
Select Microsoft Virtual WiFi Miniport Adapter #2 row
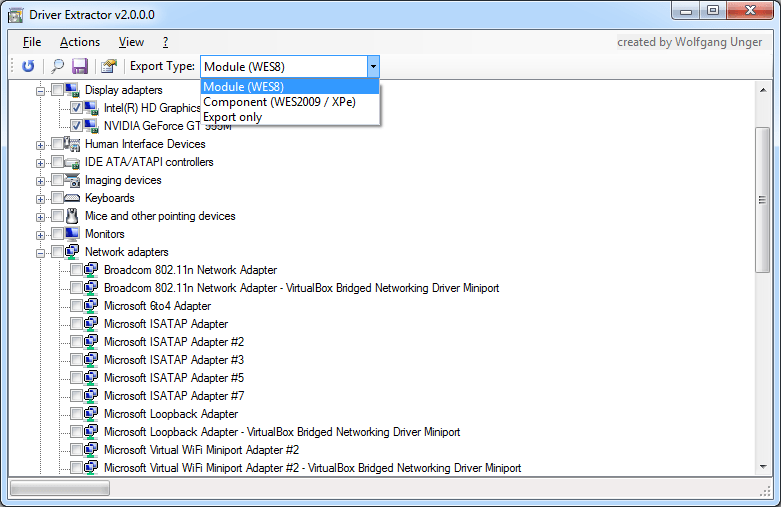coord(201,450)
